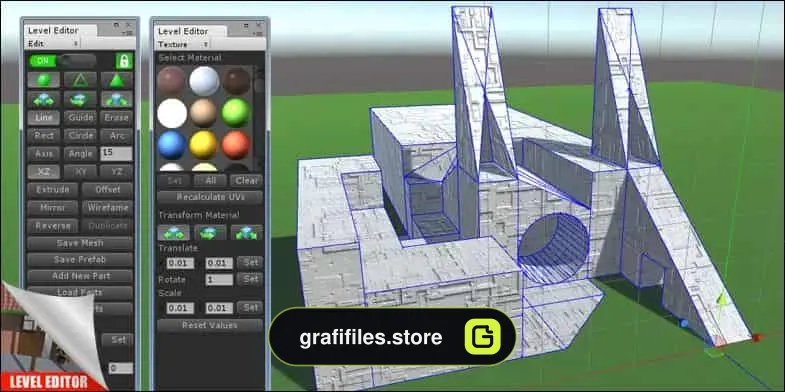The image size is (785, 392).
Task: Pick the blue material sphere
Action: tap(171, 145)
